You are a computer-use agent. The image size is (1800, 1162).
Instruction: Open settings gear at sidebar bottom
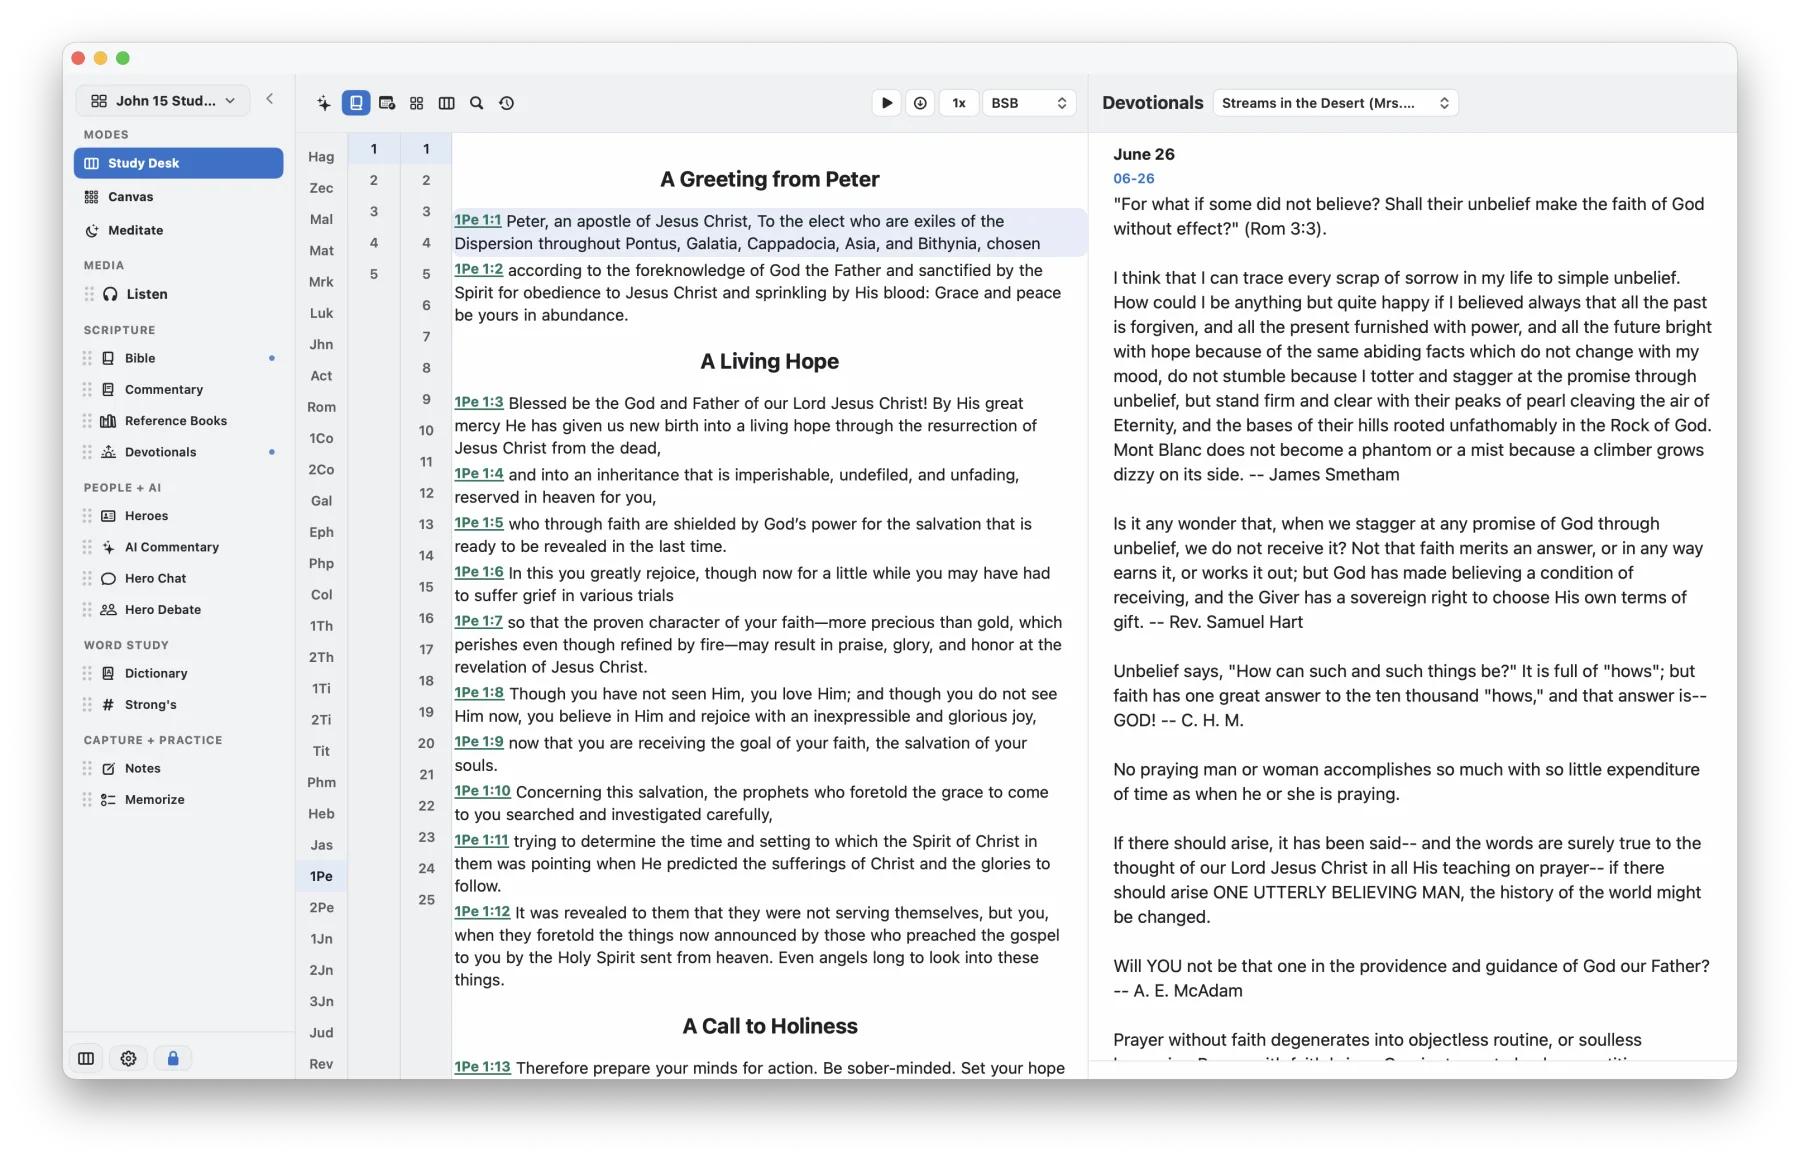(x=129, y=1058)
